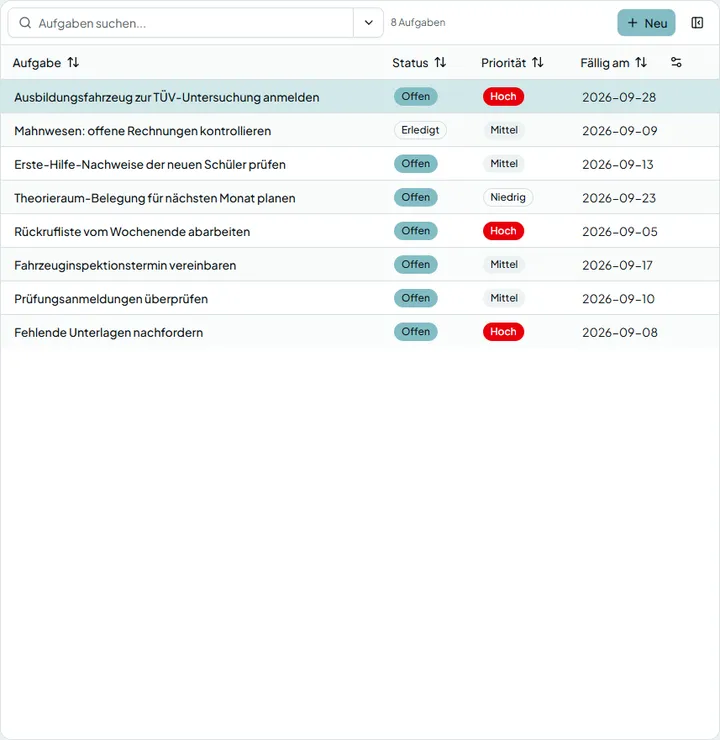Open the search filter dropdown chevron

368,23
